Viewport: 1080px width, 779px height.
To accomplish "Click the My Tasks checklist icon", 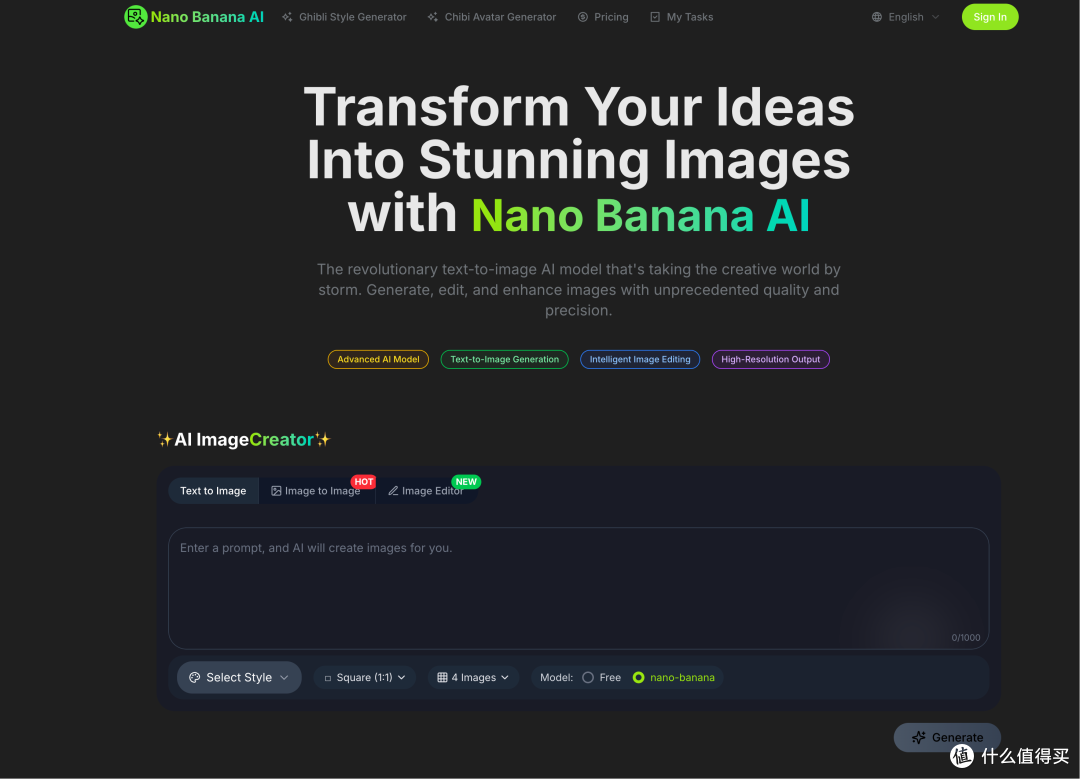I will point(655,17).
